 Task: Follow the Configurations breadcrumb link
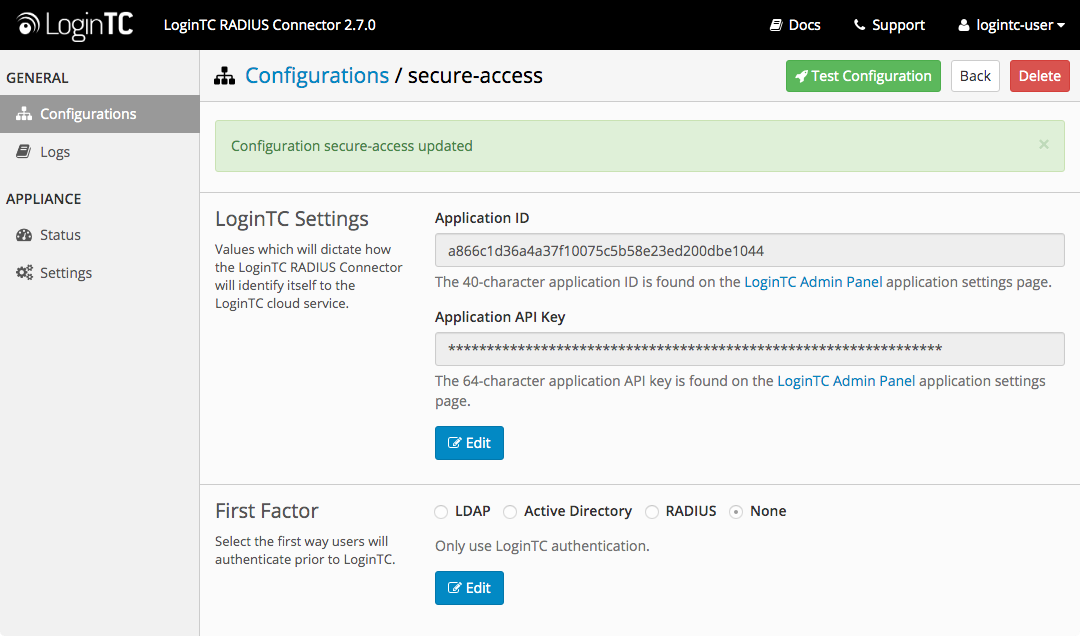(x=317, y=75)
